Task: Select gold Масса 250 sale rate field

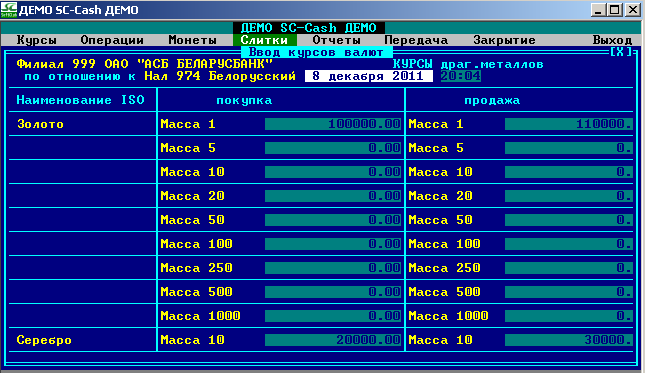Action: 568,268
